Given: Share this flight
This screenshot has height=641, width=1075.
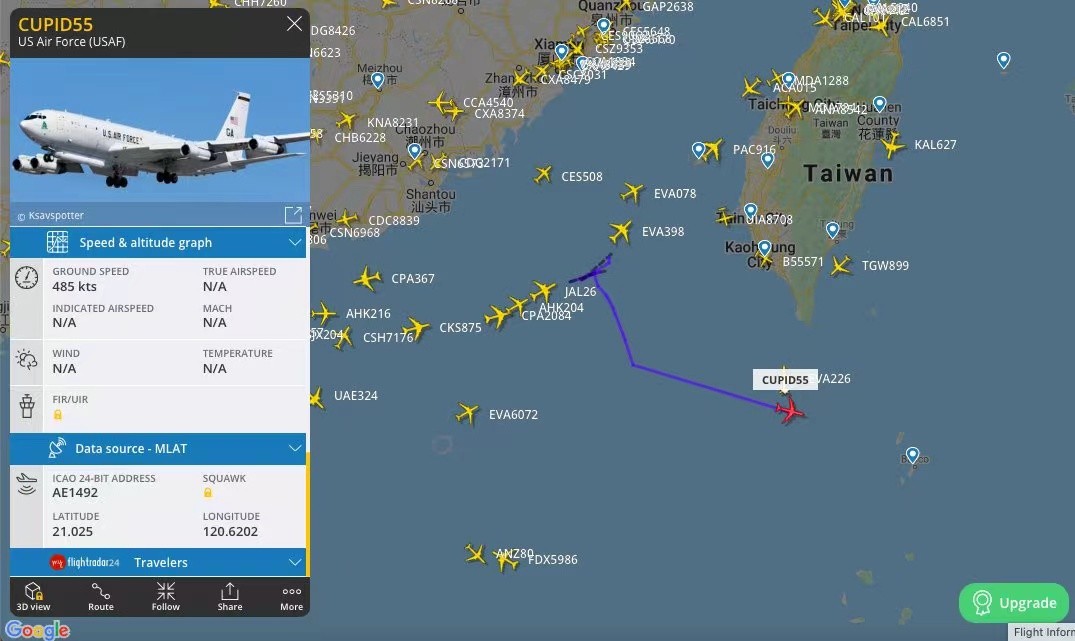Looking at the screenshot, I should click(x=230, y=596).
